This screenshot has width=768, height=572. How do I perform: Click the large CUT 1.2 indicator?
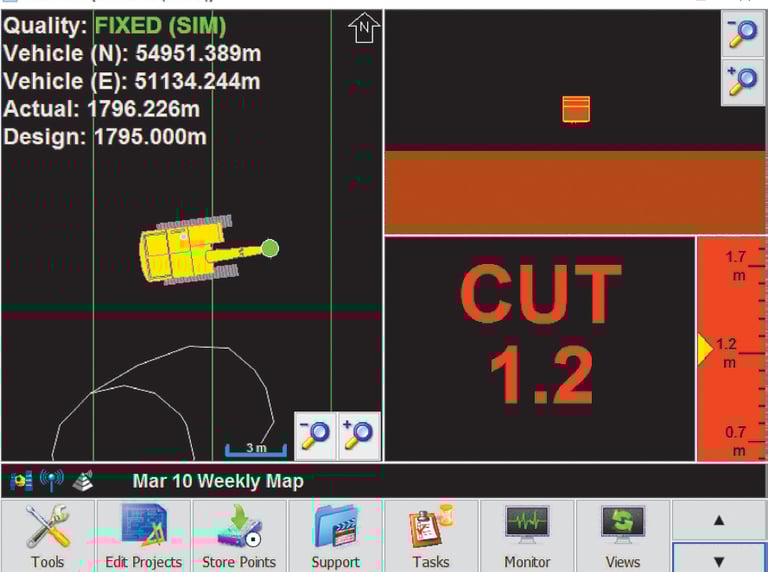pos(541,333)
